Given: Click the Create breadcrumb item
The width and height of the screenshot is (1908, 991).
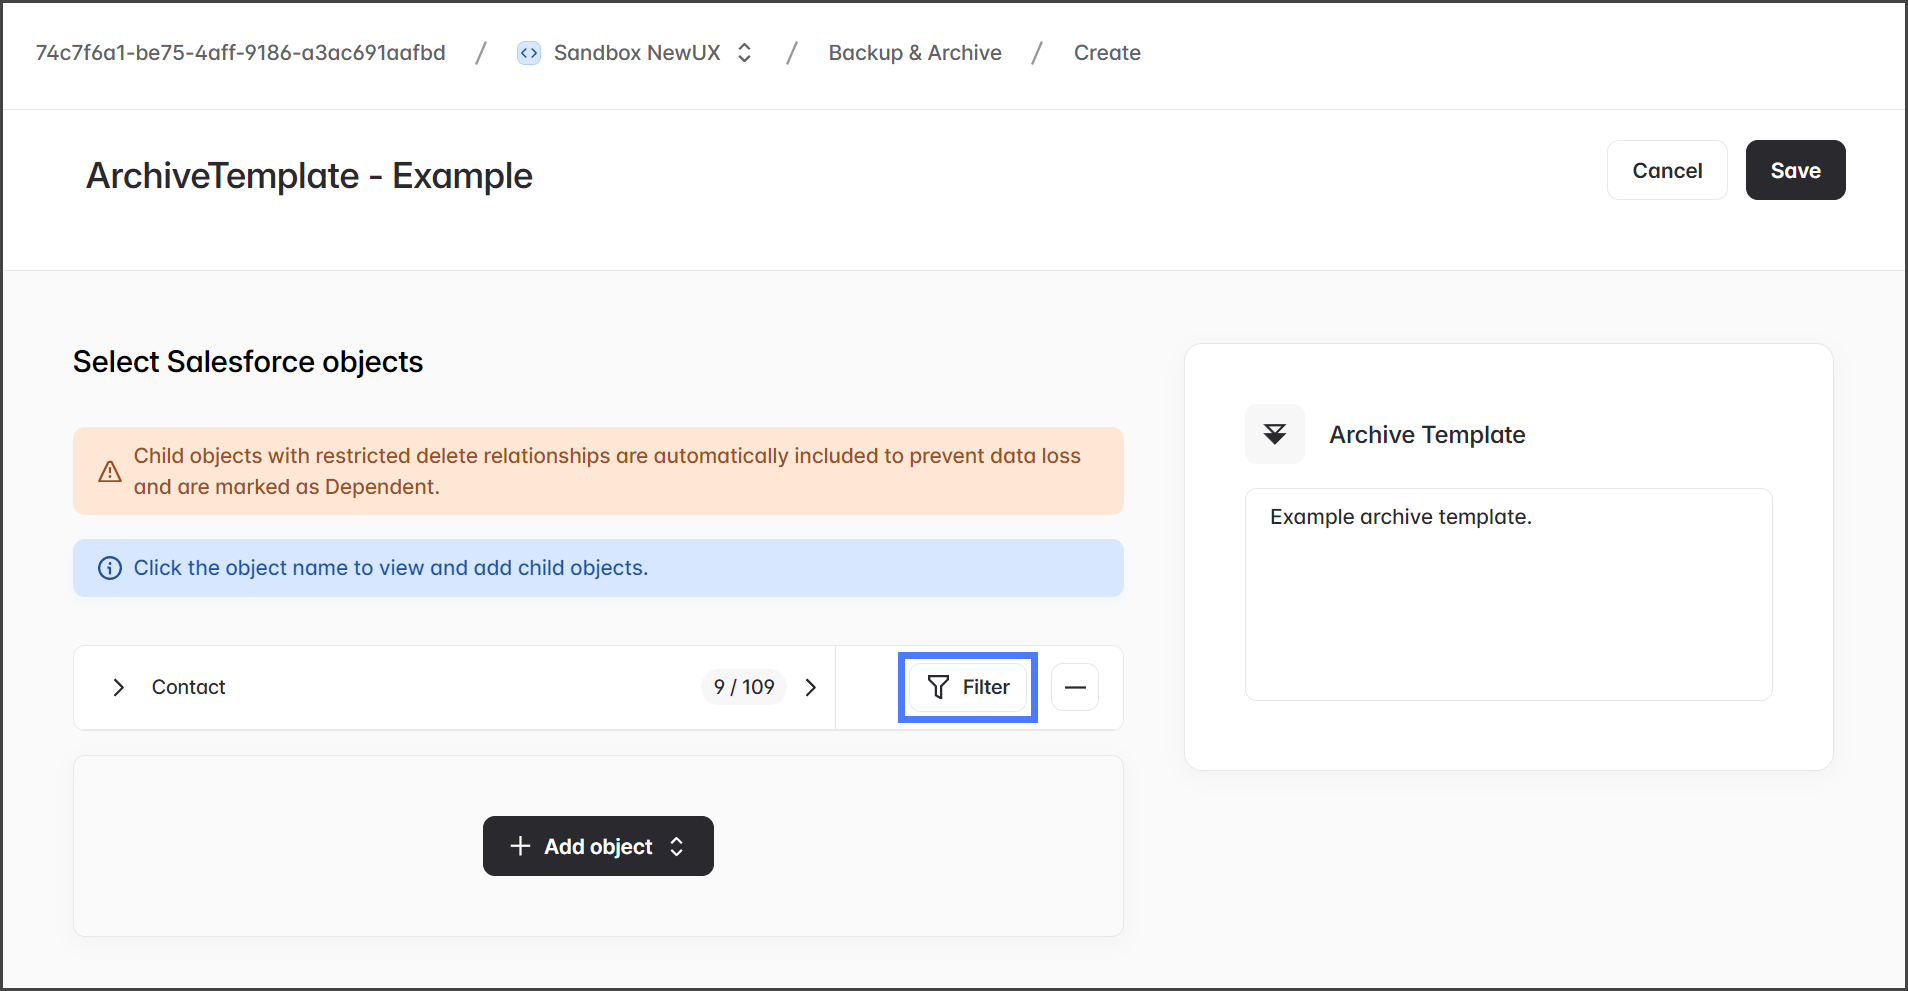Looking at the screenshot, I should 1106,53.
